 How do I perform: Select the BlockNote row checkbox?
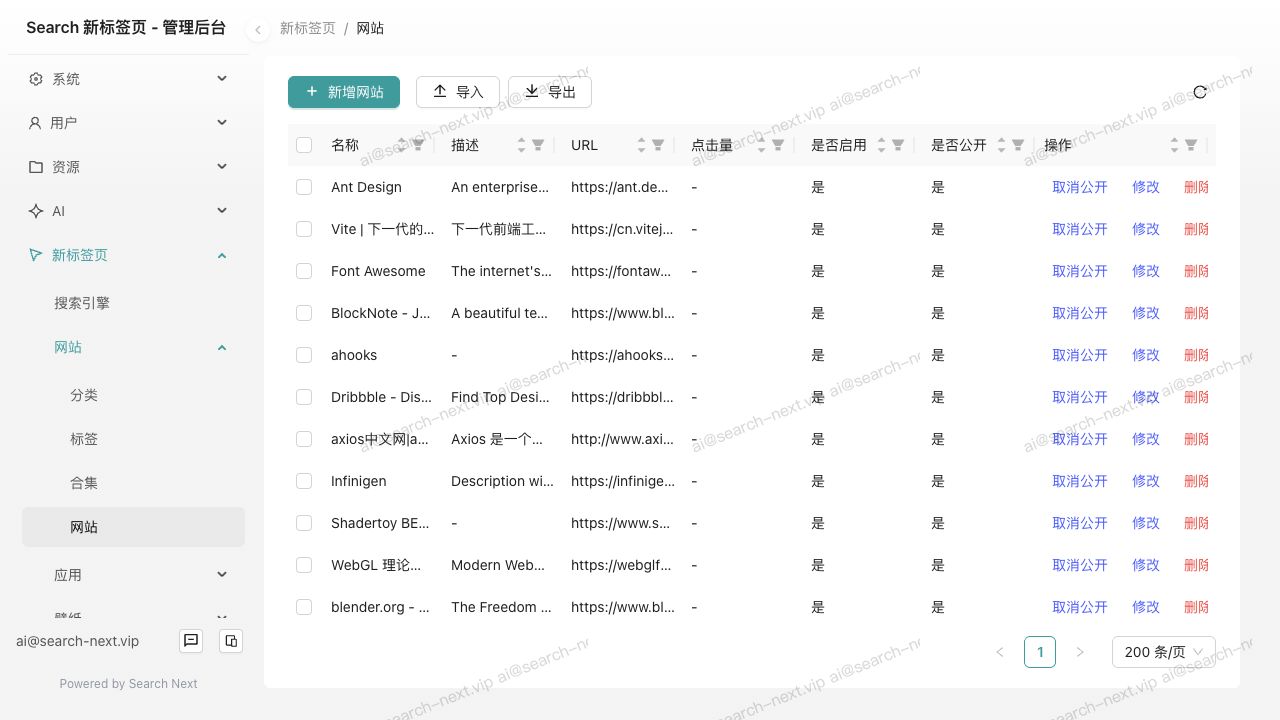304,313
